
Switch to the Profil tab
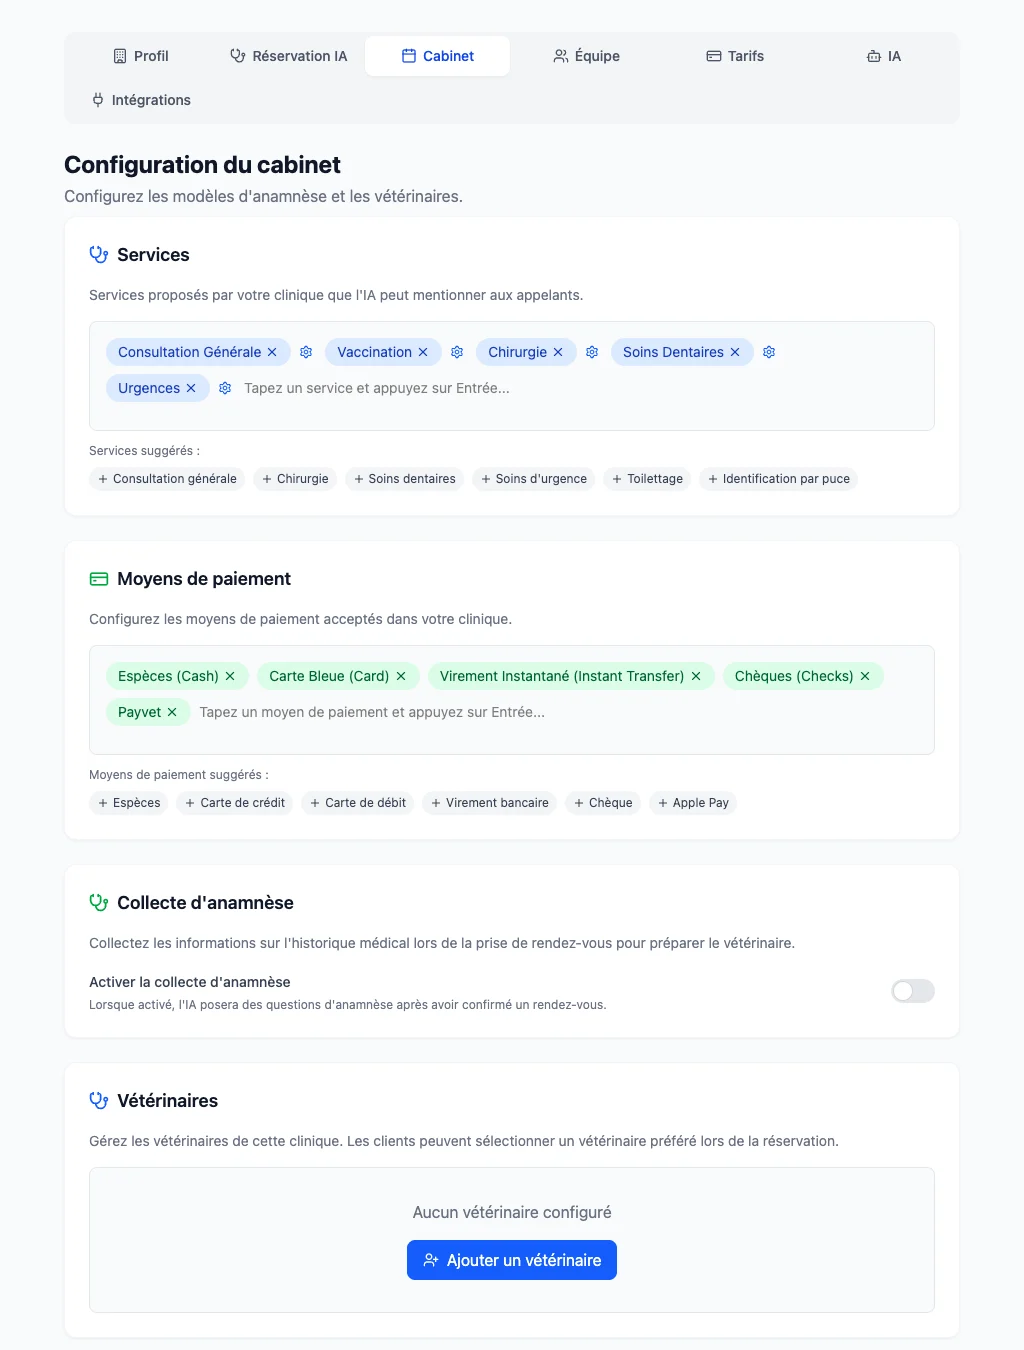(141, 56)
